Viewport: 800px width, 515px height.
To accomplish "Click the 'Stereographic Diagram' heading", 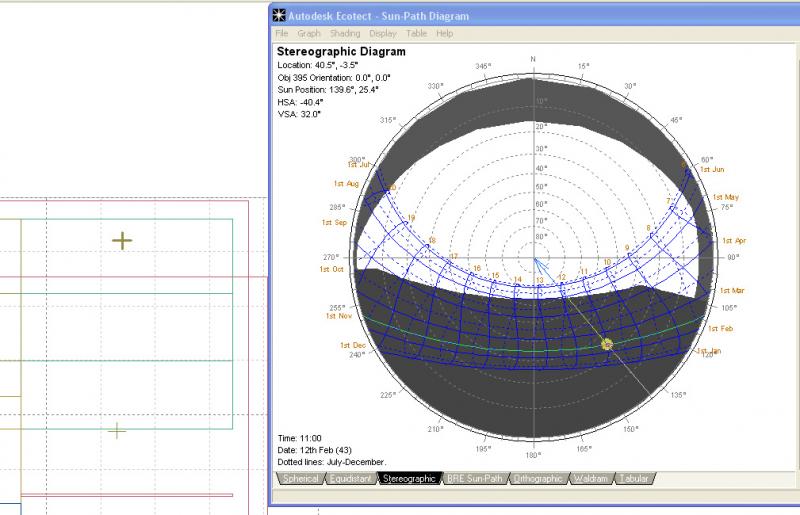I will pos(341,52).
